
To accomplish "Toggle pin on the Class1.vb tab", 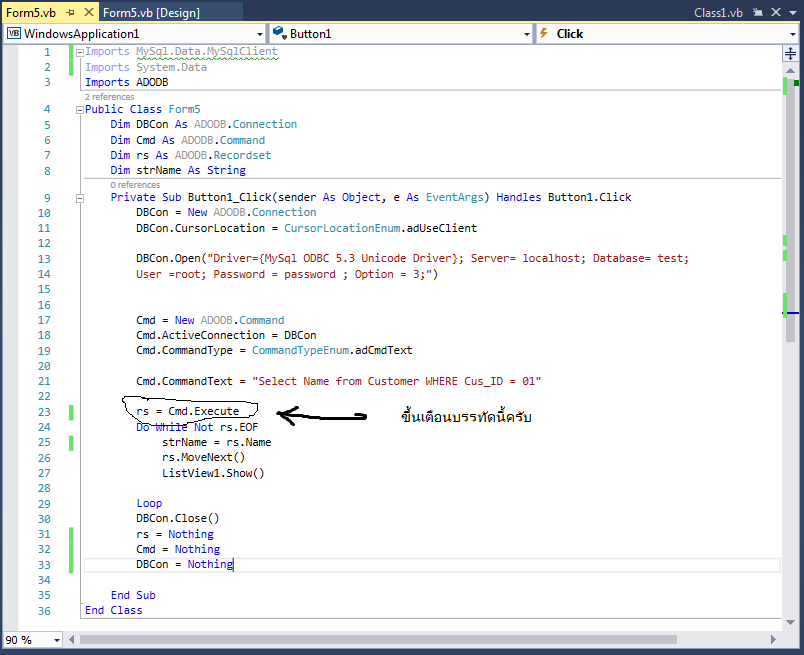I will [757, 12].
